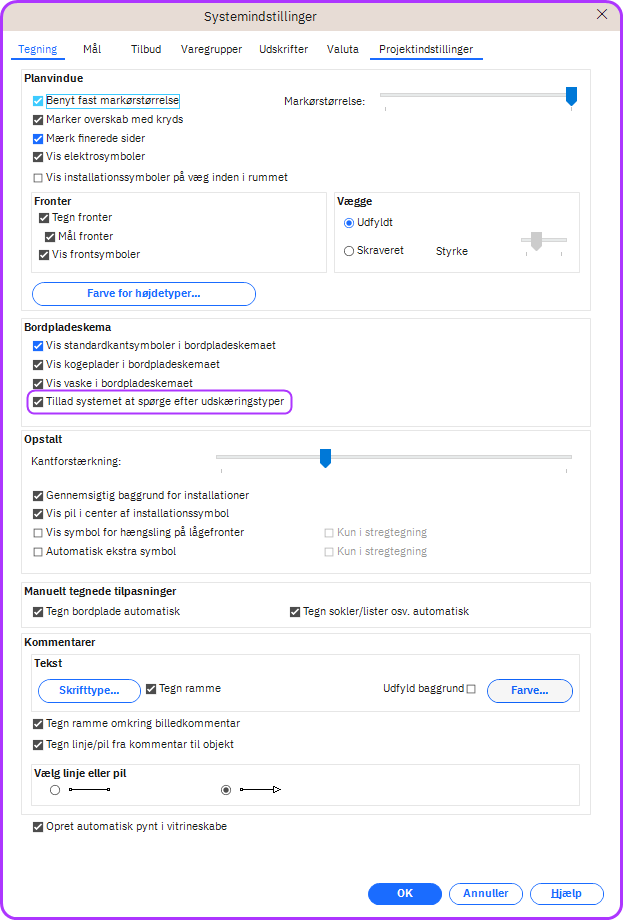Choose the Udfyldt wall radio button
The width and height of the screenshot is (623, 920).
tap(349, 223)
